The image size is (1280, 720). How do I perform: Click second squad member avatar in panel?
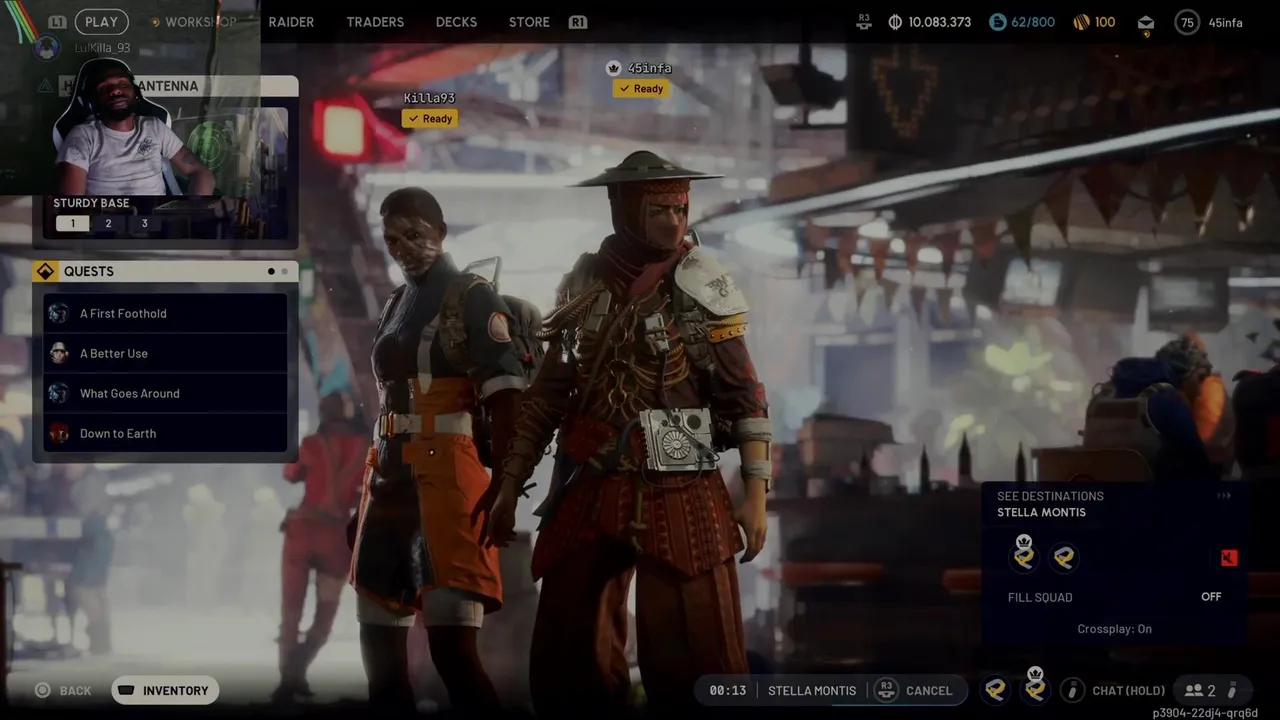coord(1064,558)
